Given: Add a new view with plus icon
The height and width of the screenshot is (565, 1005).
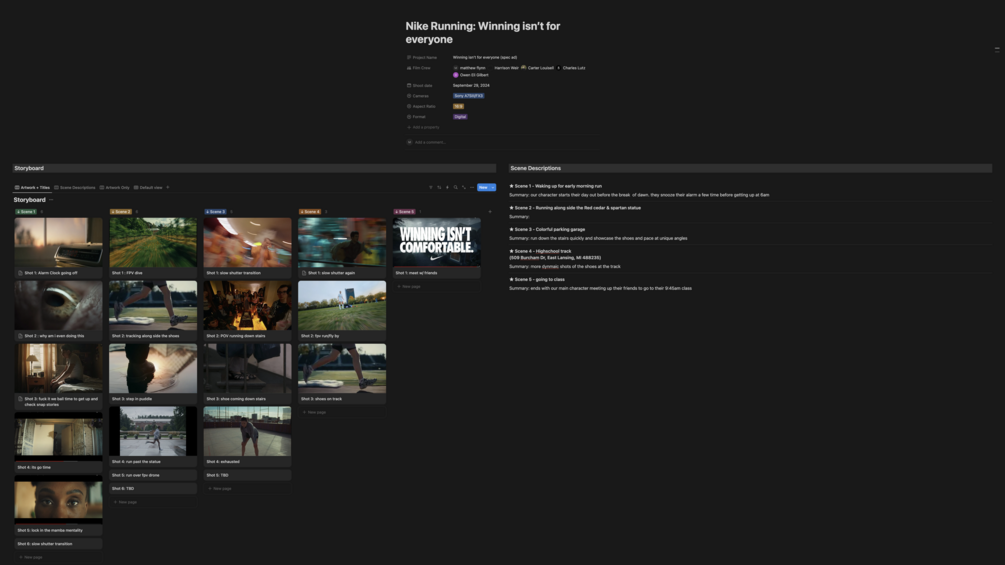Looking at the screenshot, I should pos(168,188).
